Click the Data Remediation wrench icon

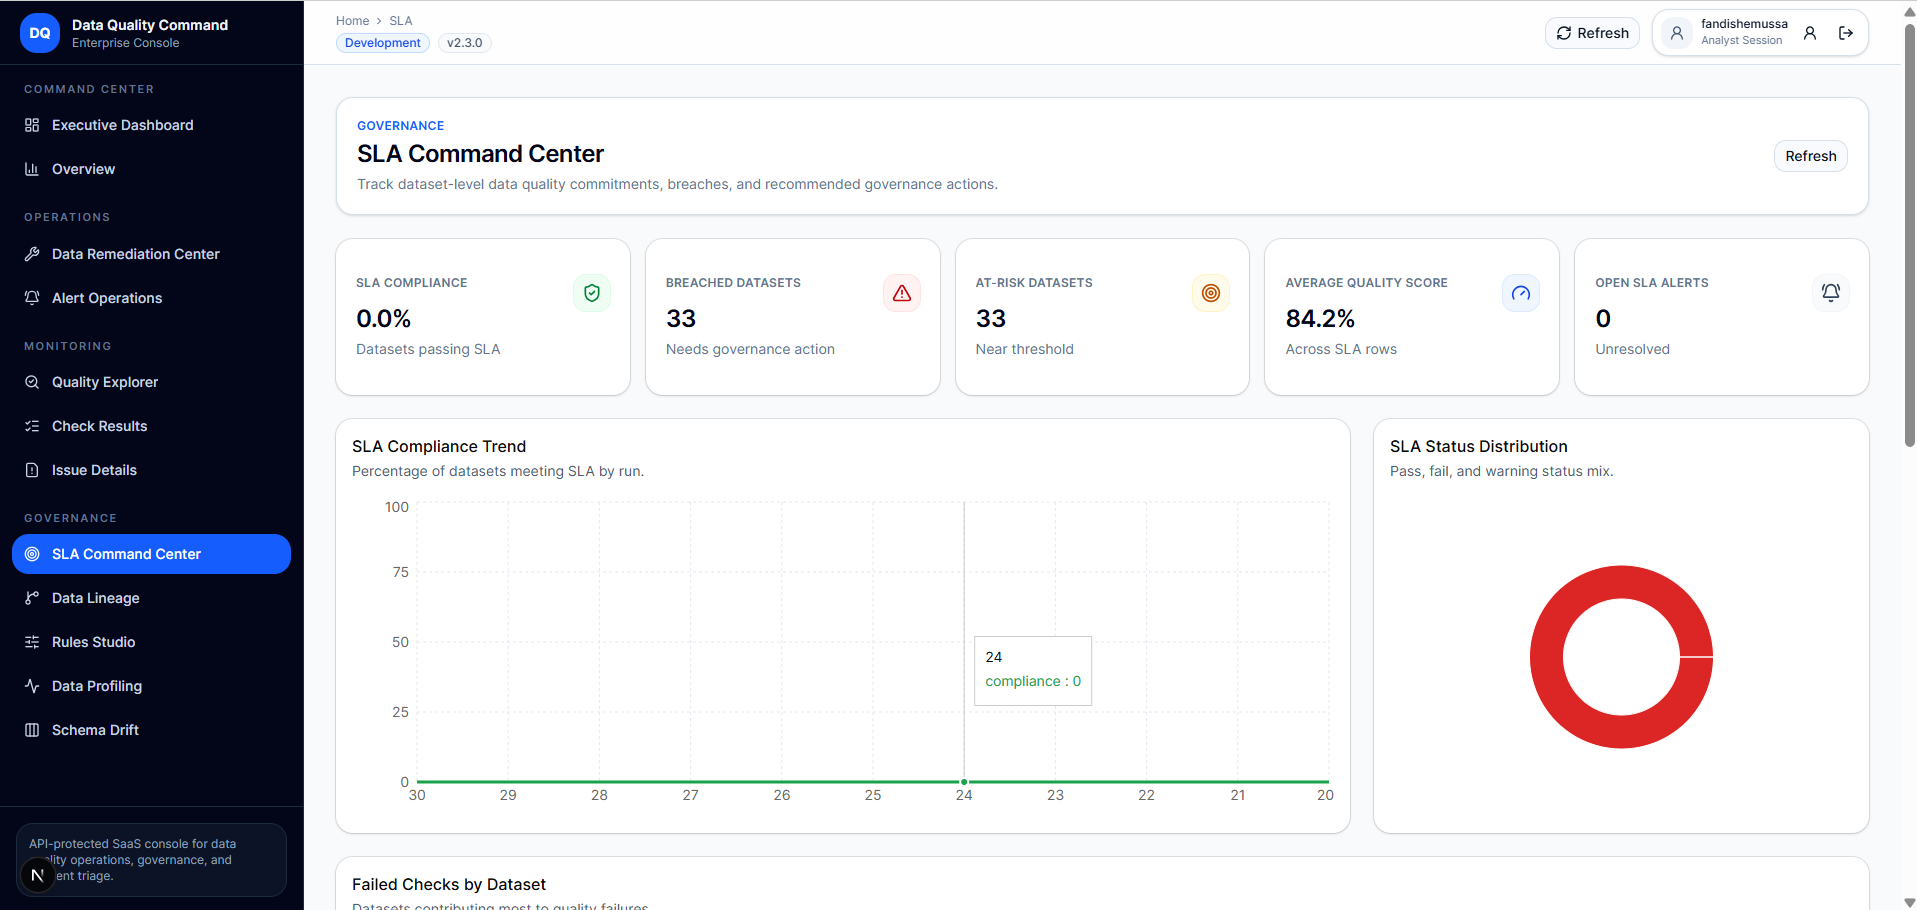[32, 254]
